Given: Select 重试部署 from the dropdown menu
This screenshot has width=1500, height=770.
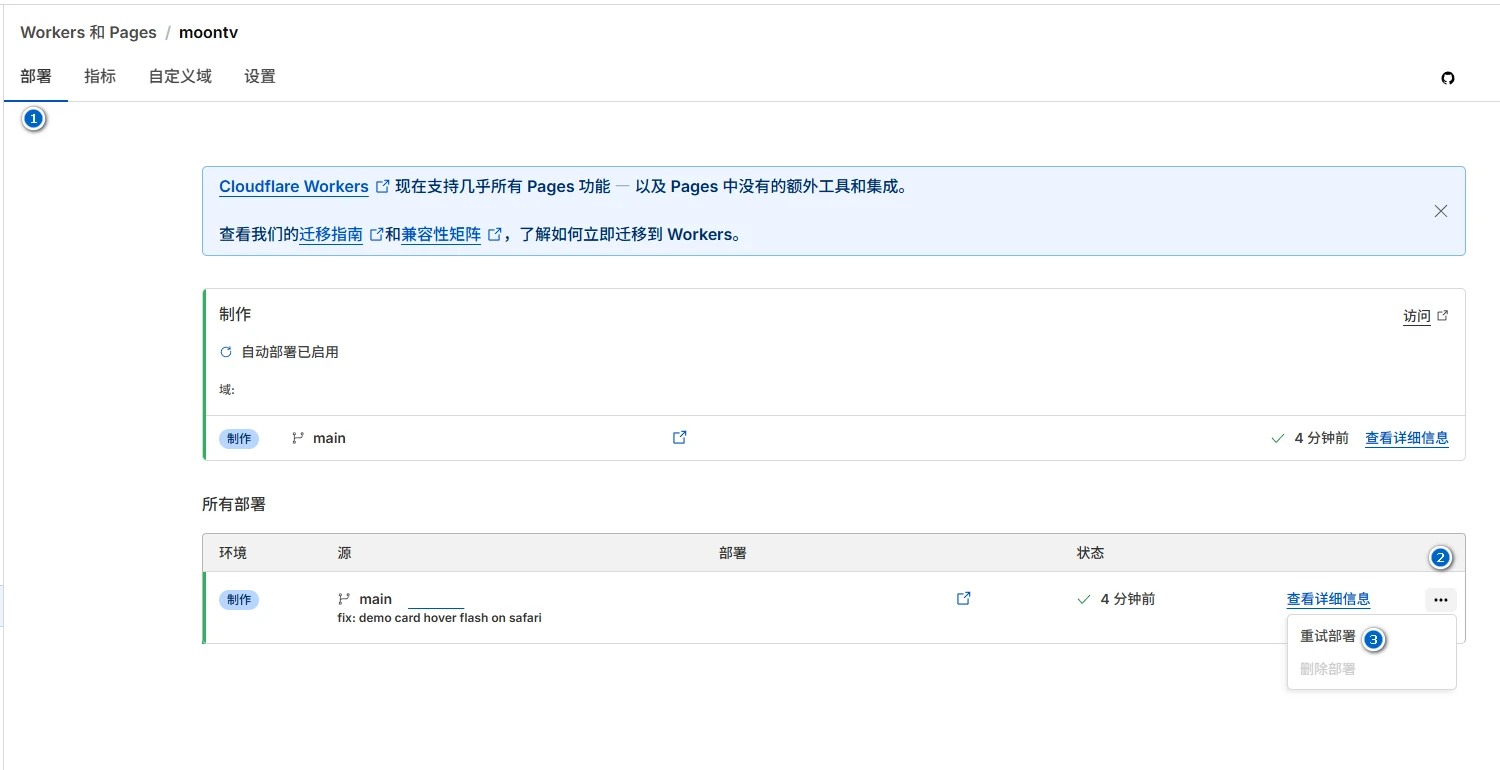Looking at the screenshot, I should tap(1327, 636).
